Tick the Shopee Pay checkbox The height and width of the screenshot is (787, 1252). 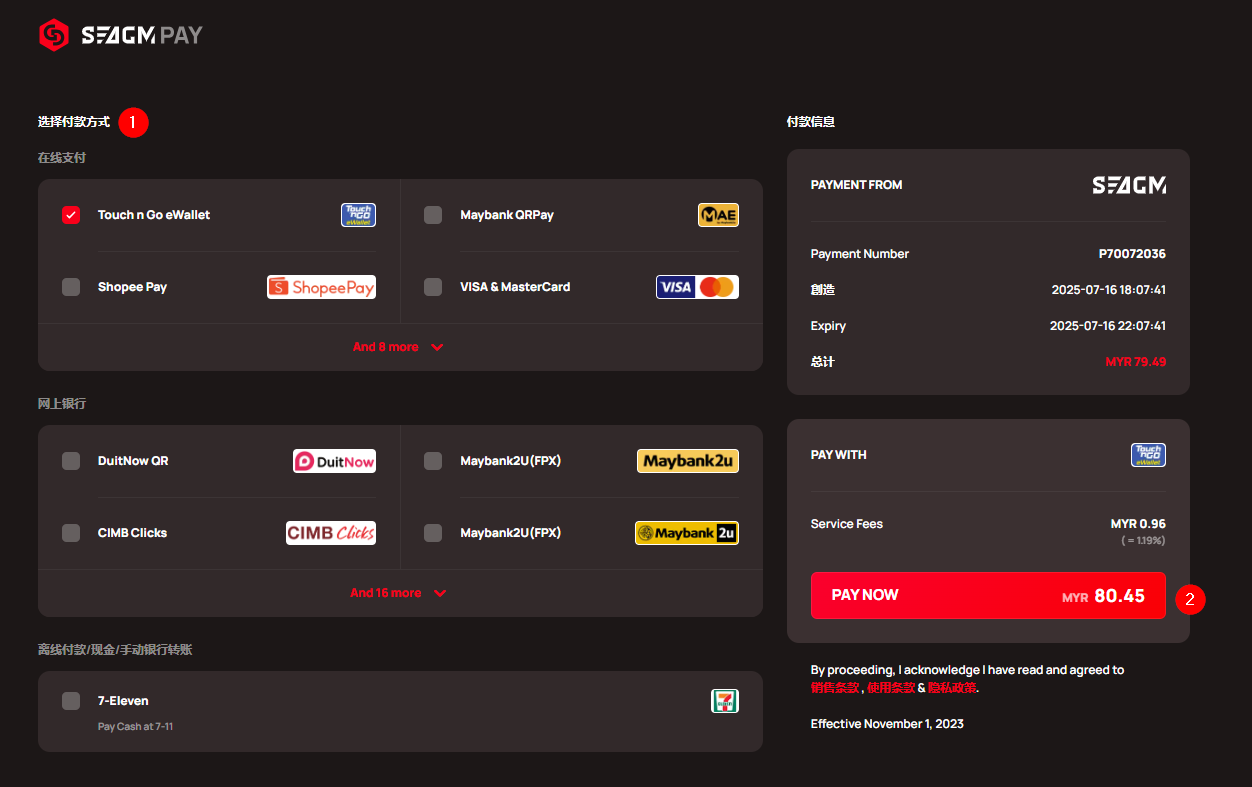tap(71, 287)
